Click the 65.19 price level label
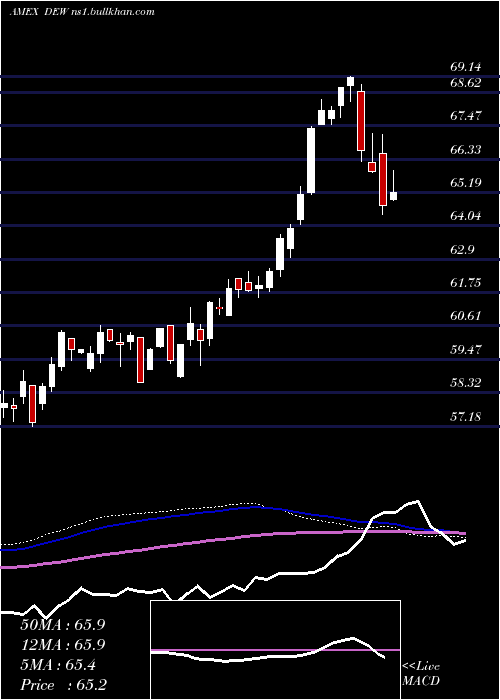The width and height of the screenshot is (500, 700). pyautogui.click(x=466, y=183)
